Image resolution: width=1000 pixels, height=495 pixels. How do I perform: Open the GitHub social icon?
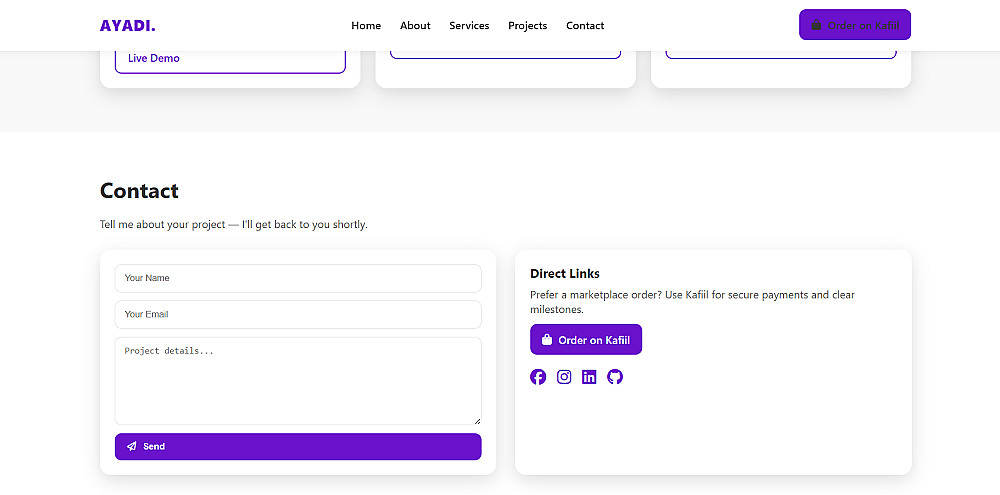[615, 377]
